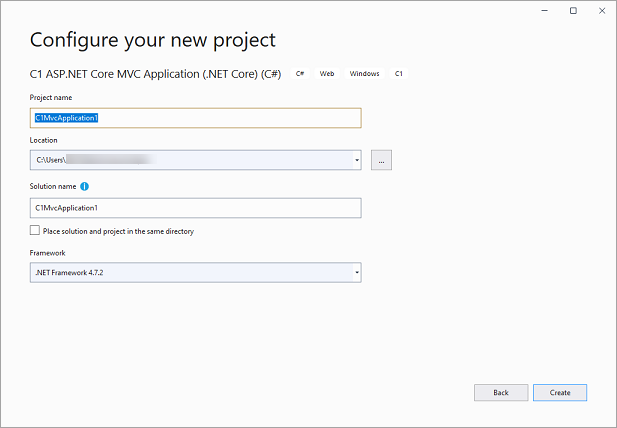Click the C1 ASP.NET Core MVC Application template title

point(156,74)
